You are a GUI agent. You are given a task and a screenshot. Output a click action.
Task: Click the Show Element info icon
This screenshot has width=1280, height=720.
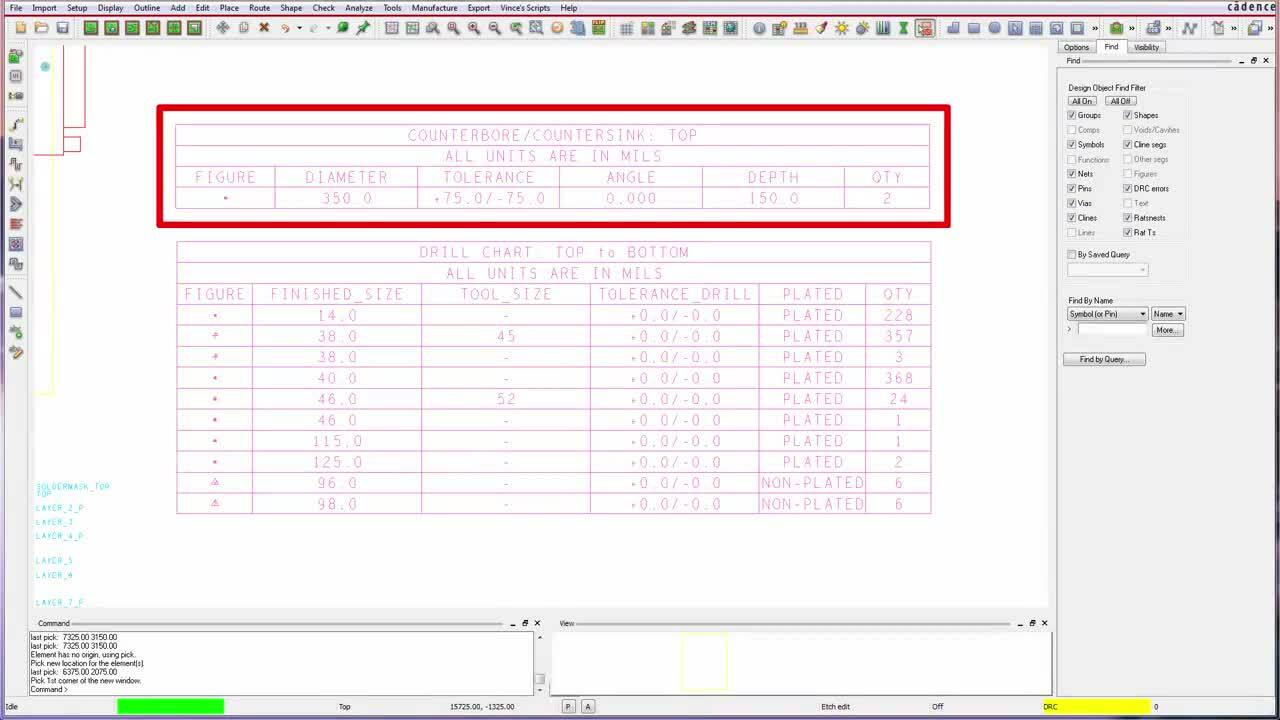759,28
